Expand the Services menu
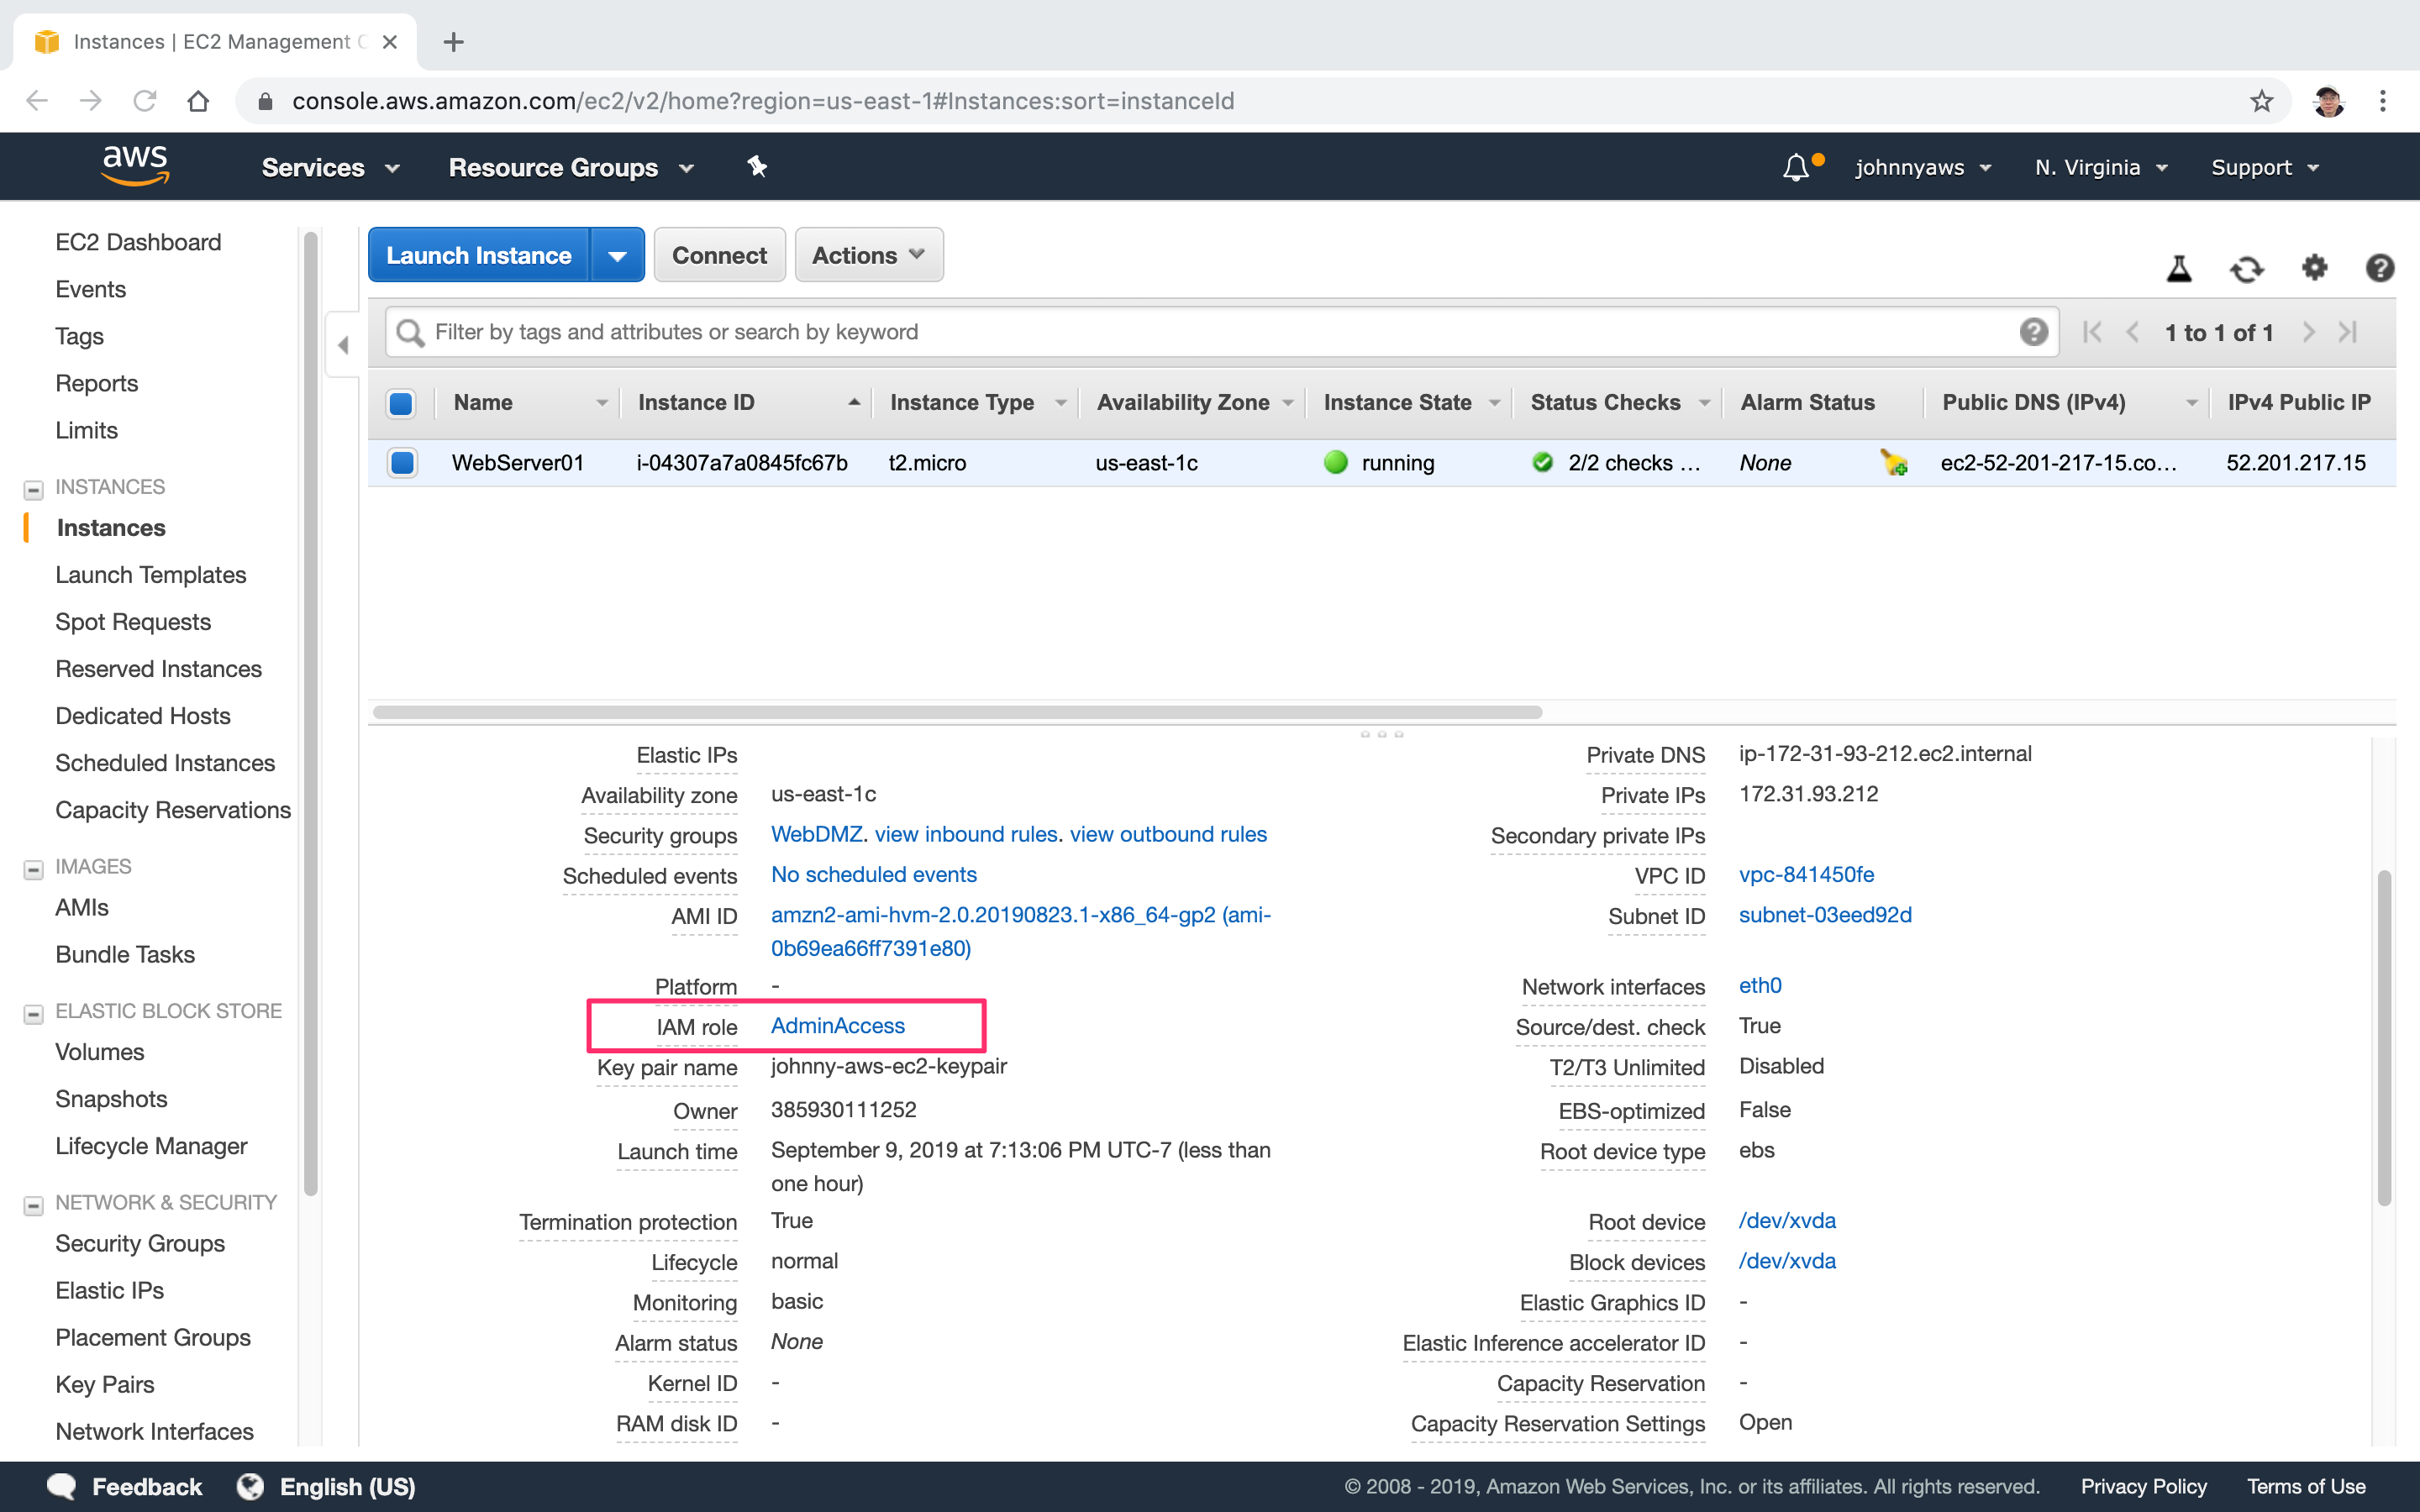This screenshot has width=2420, height=1512. [x=330, y=168]
